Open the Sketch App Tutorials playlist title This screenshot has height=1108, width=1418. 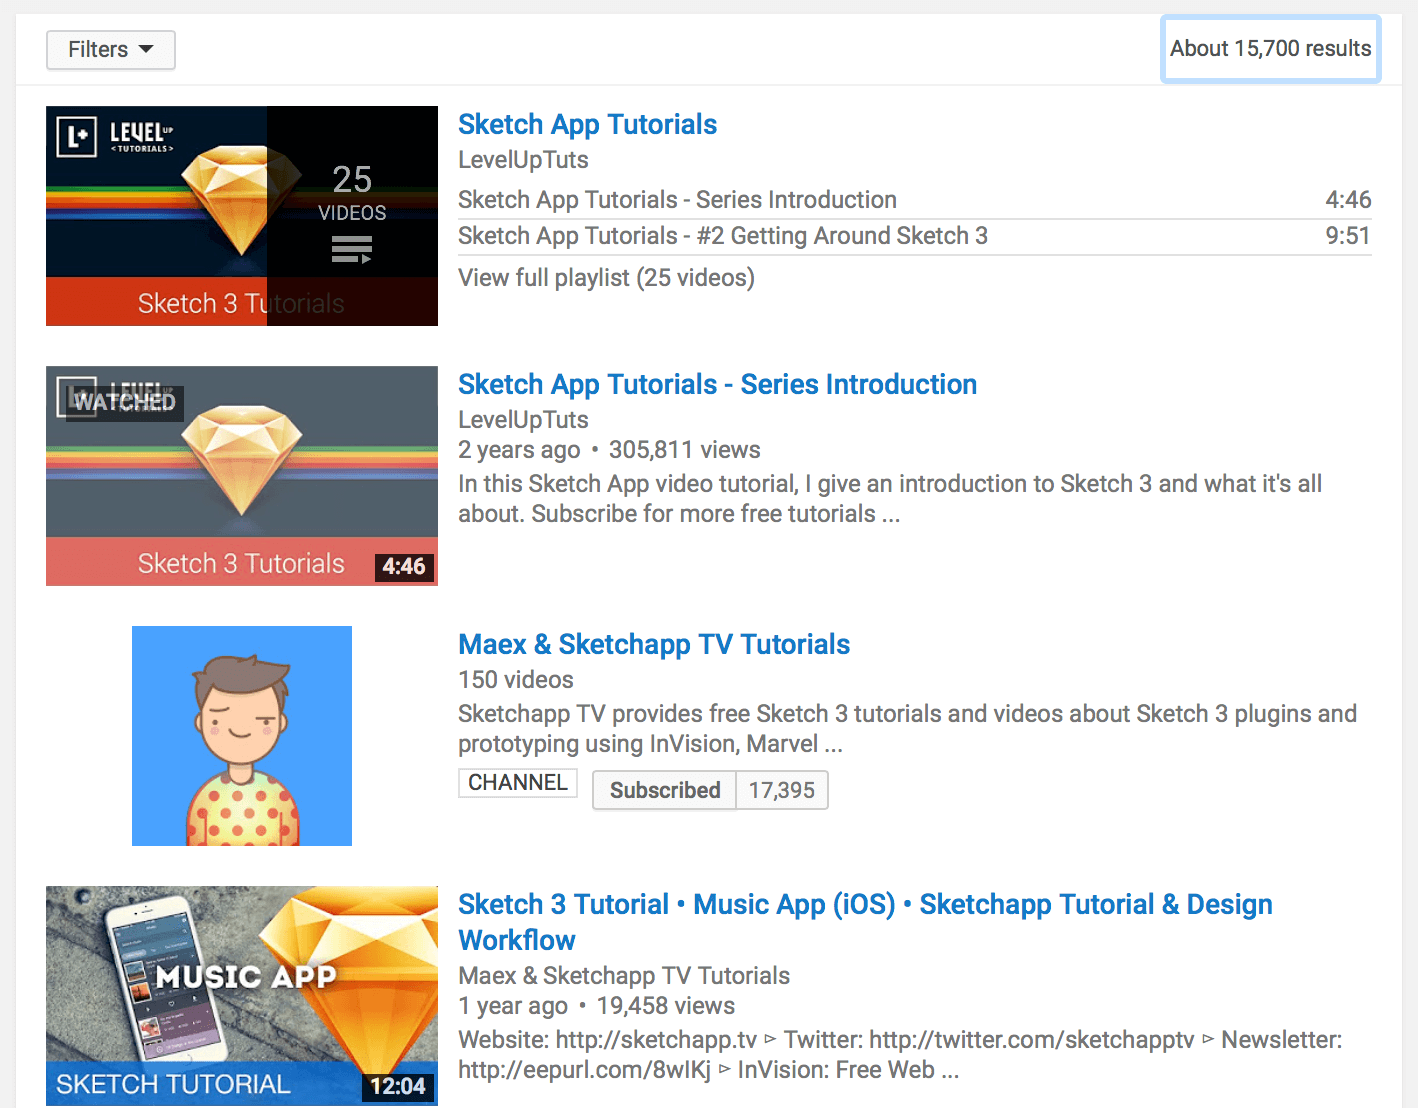(x=587, y=125)
